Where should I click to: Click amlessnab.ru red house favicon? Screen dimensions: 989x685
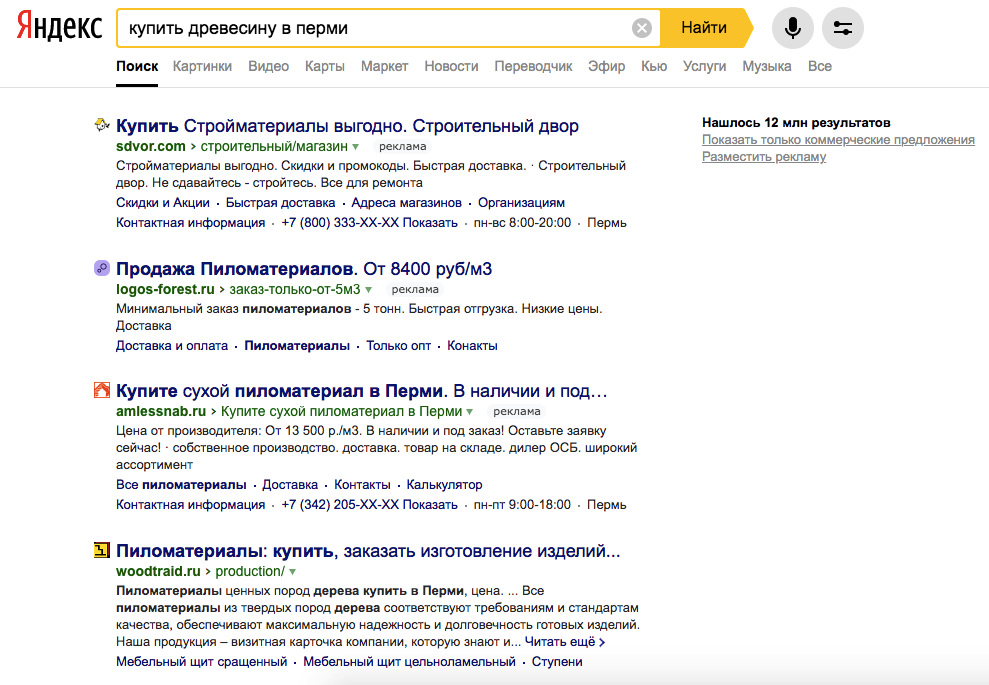click(x=102, y=390)
